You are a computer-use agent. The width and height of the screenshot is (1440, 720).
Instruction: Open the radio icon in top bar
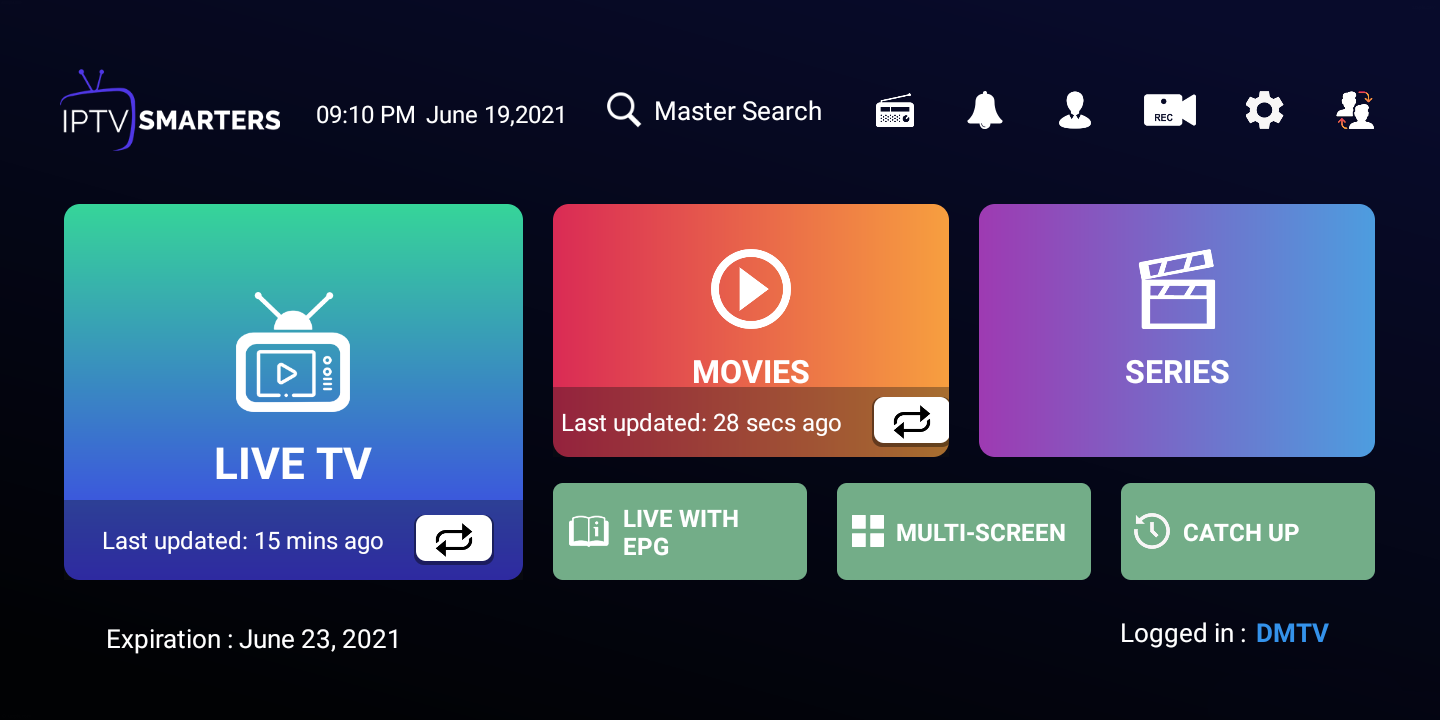[894, 111]
